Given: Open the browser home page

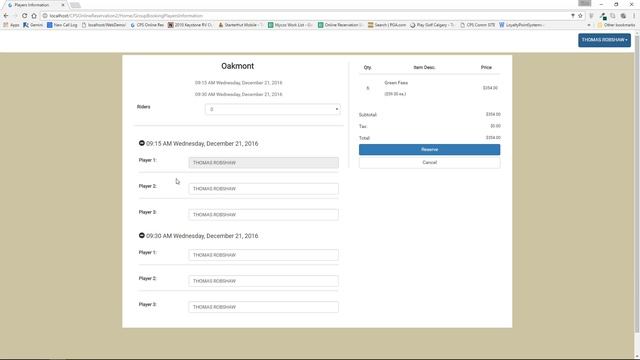Looking at the screenshot, I should [34, 16].
